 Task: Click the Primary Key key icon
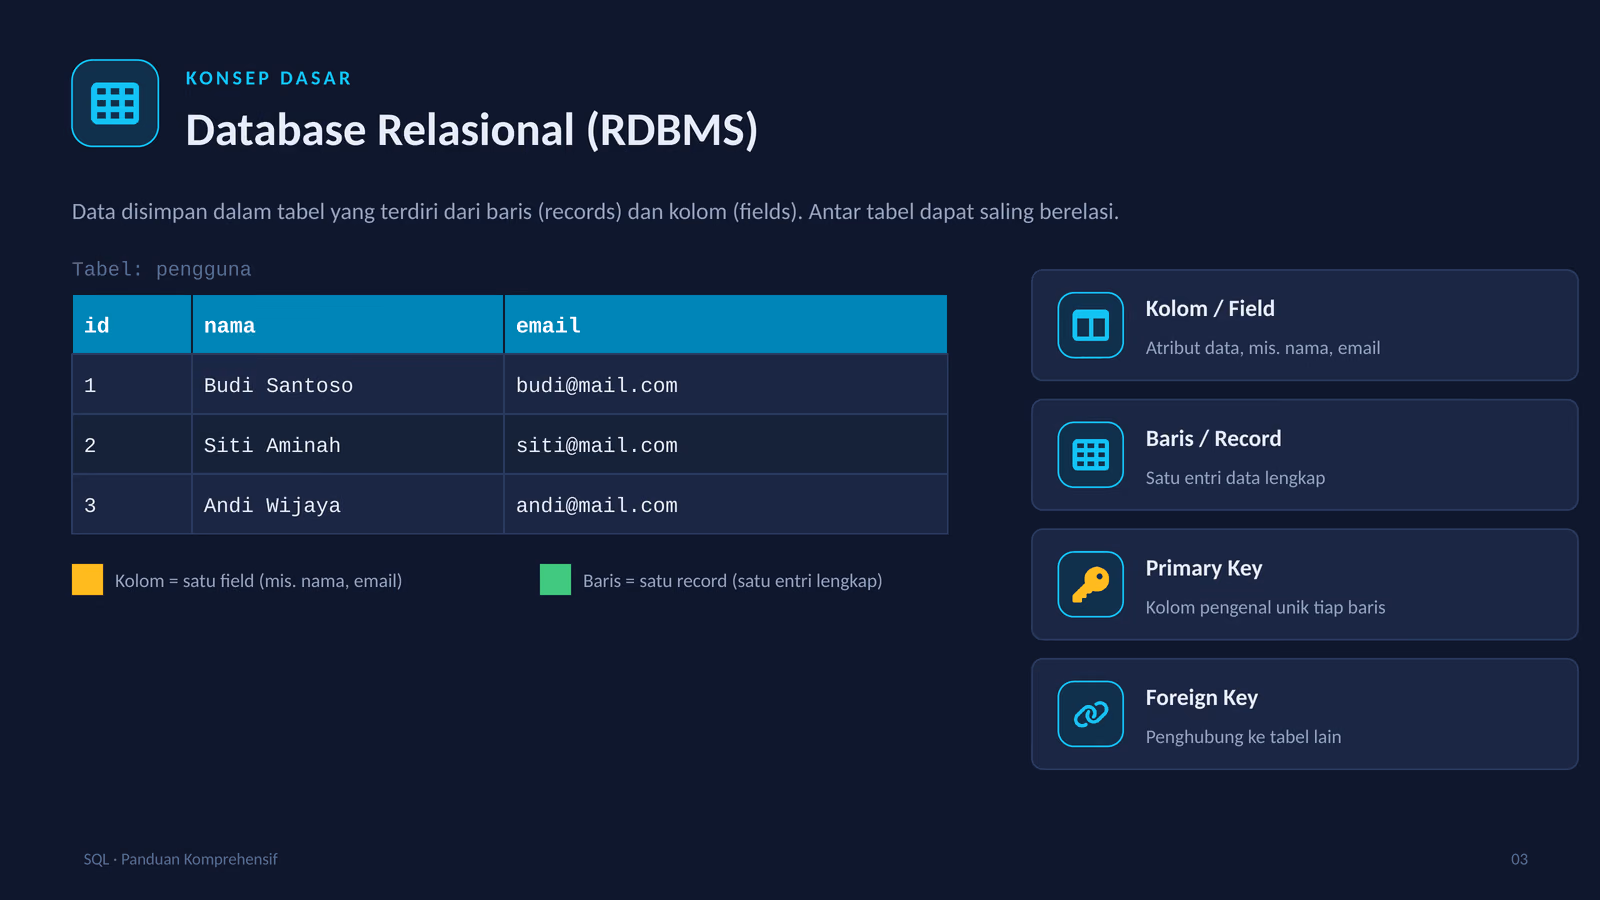(x=1091, y=584)
